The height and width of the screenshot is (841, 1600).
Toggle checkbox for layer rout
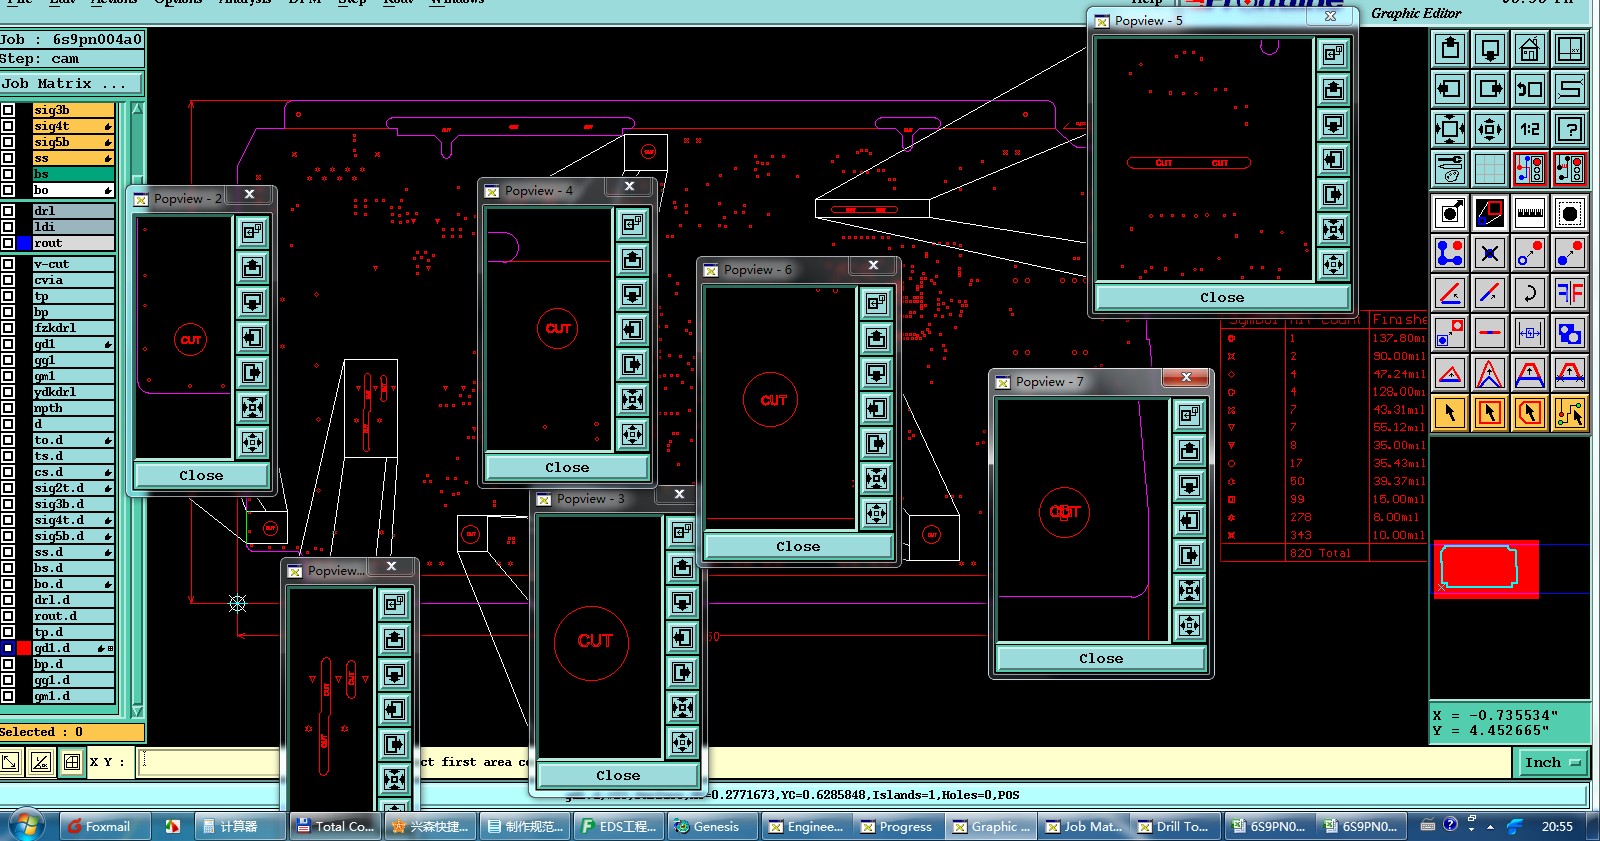pos(8,243)
